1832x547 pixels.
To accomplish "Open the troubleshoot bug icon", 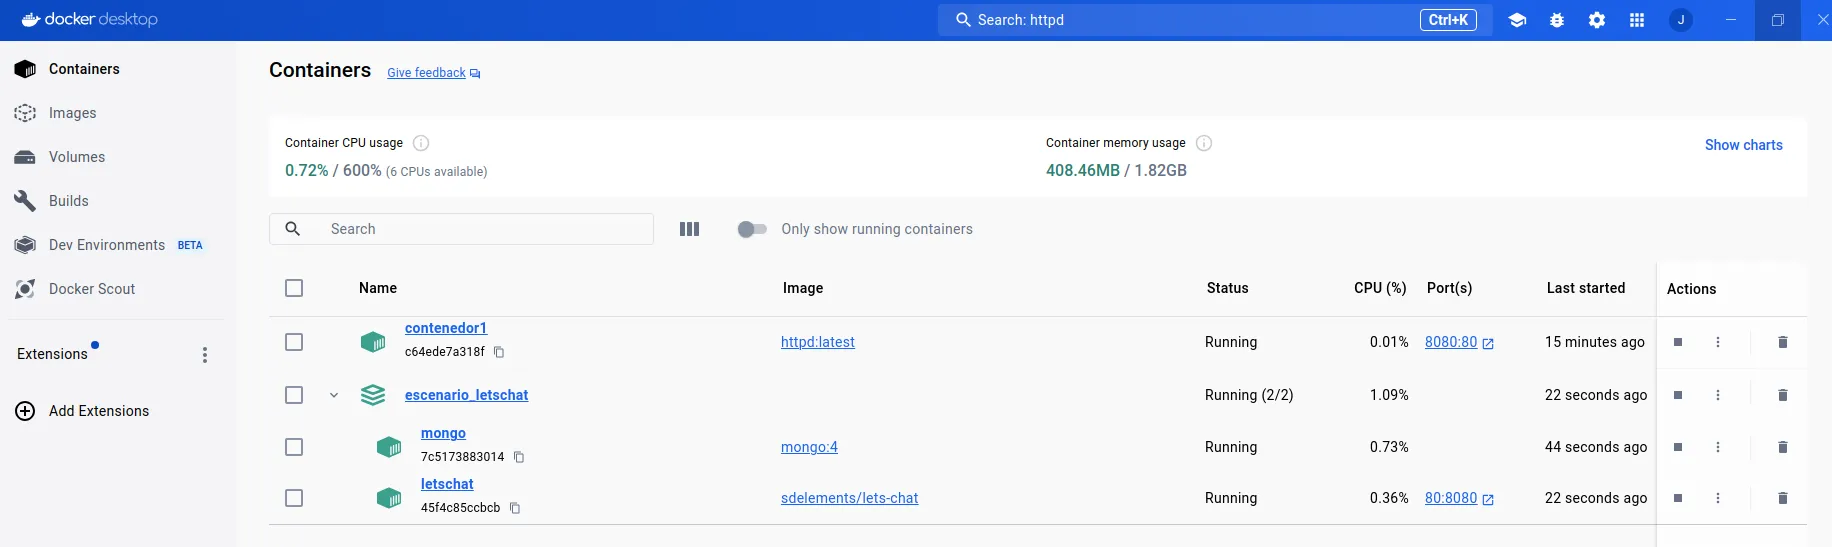I will pyautogui.click(x=1557, y=20).
